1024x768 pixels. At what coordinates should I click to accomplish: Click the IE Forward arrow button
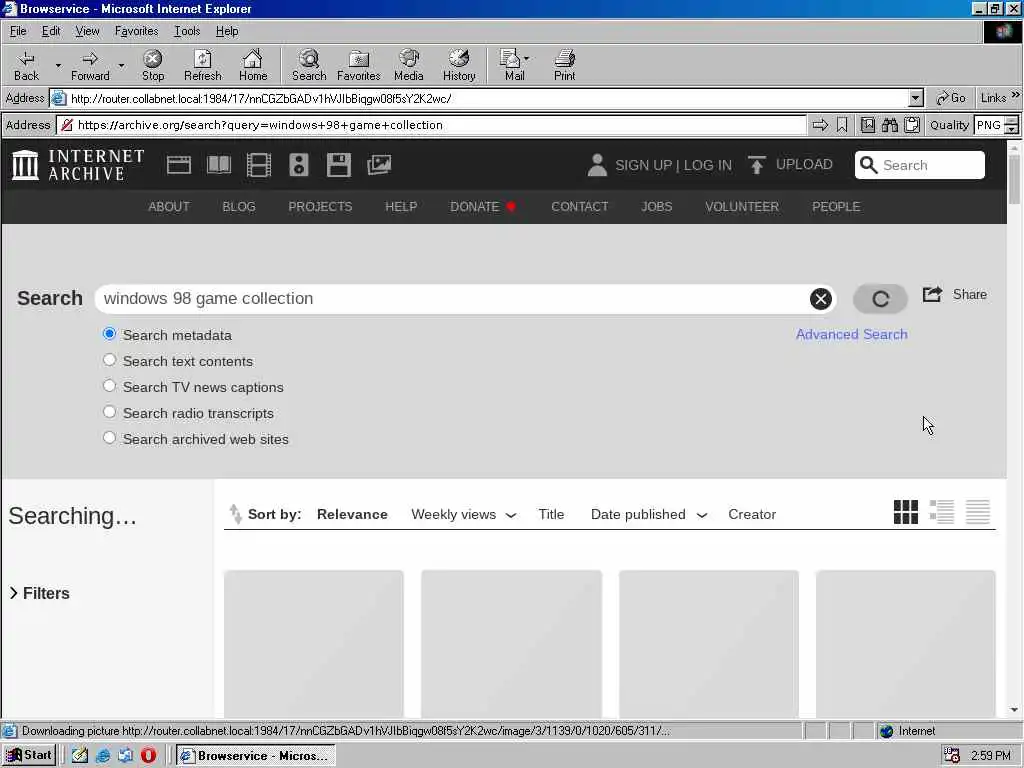(90, 66)
